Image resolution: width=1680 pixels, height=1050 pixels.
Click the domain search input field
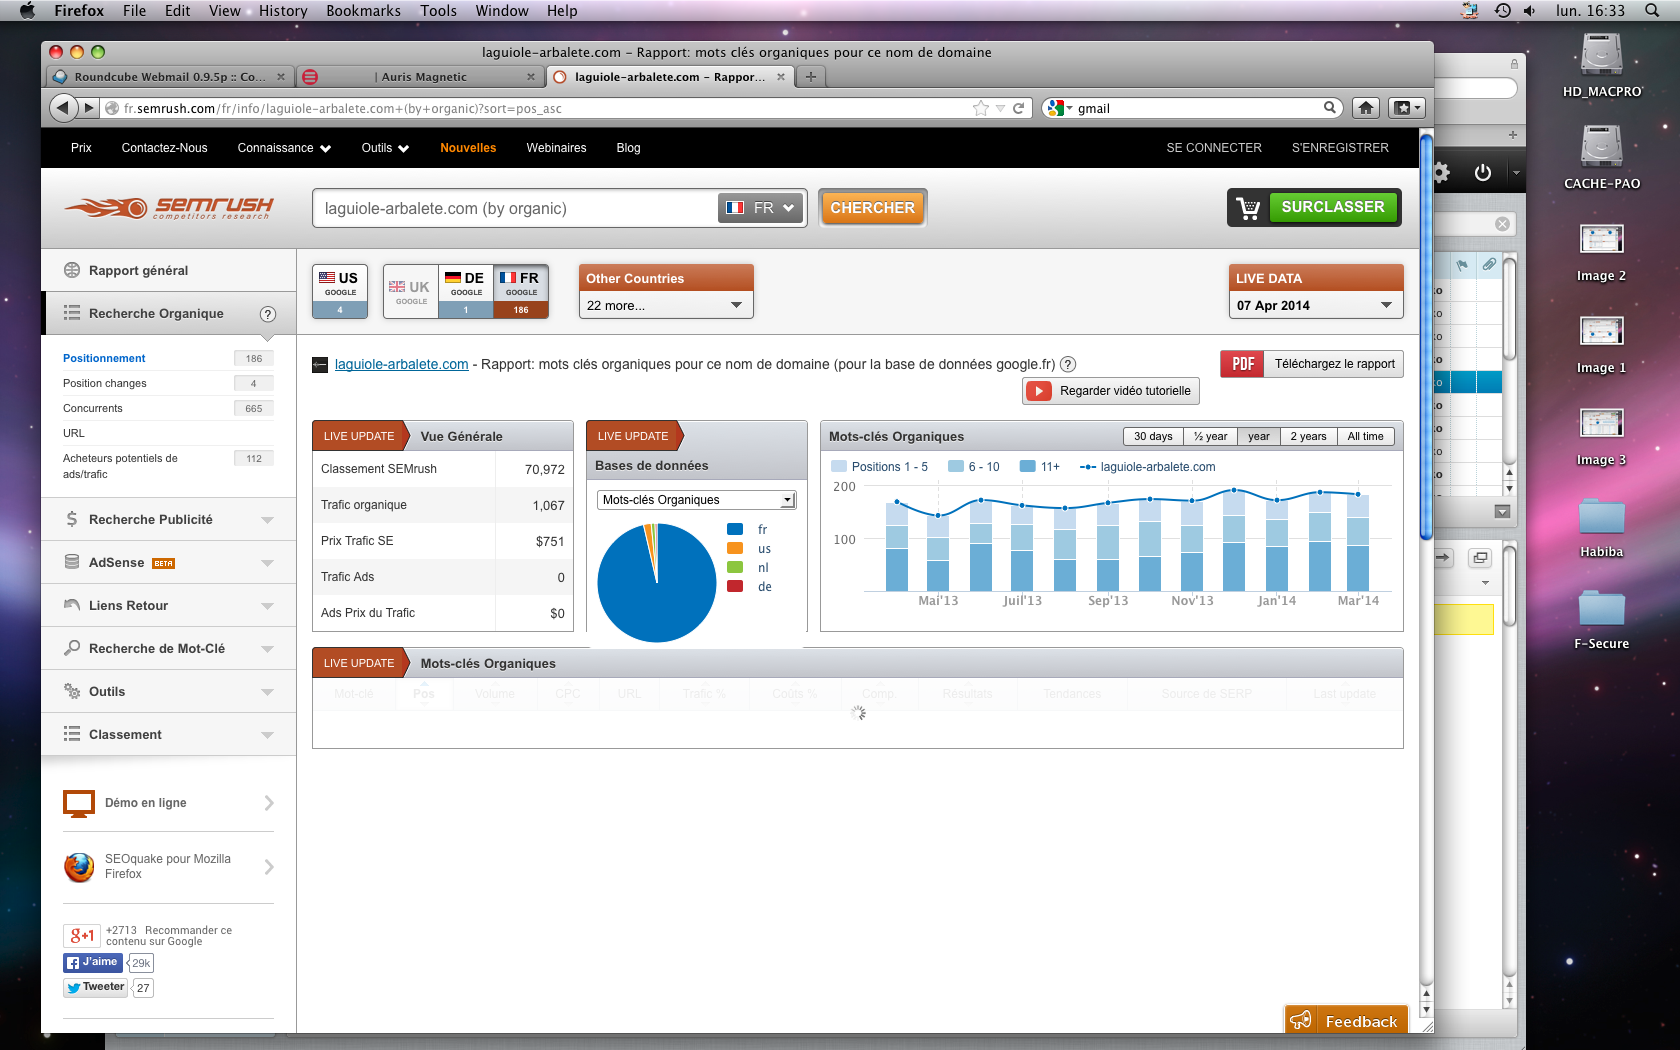coord(515,208)
